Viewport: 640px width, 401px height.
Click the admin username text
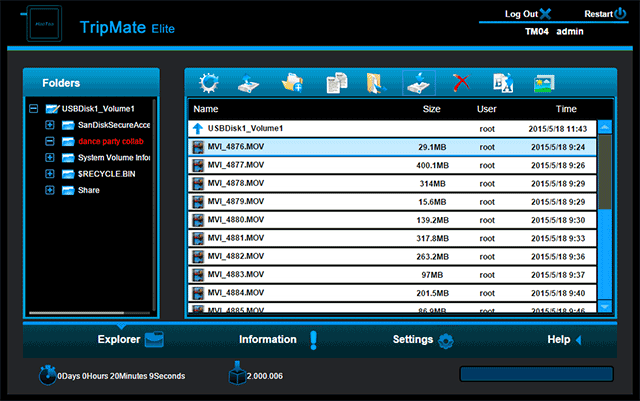point(570,31)
